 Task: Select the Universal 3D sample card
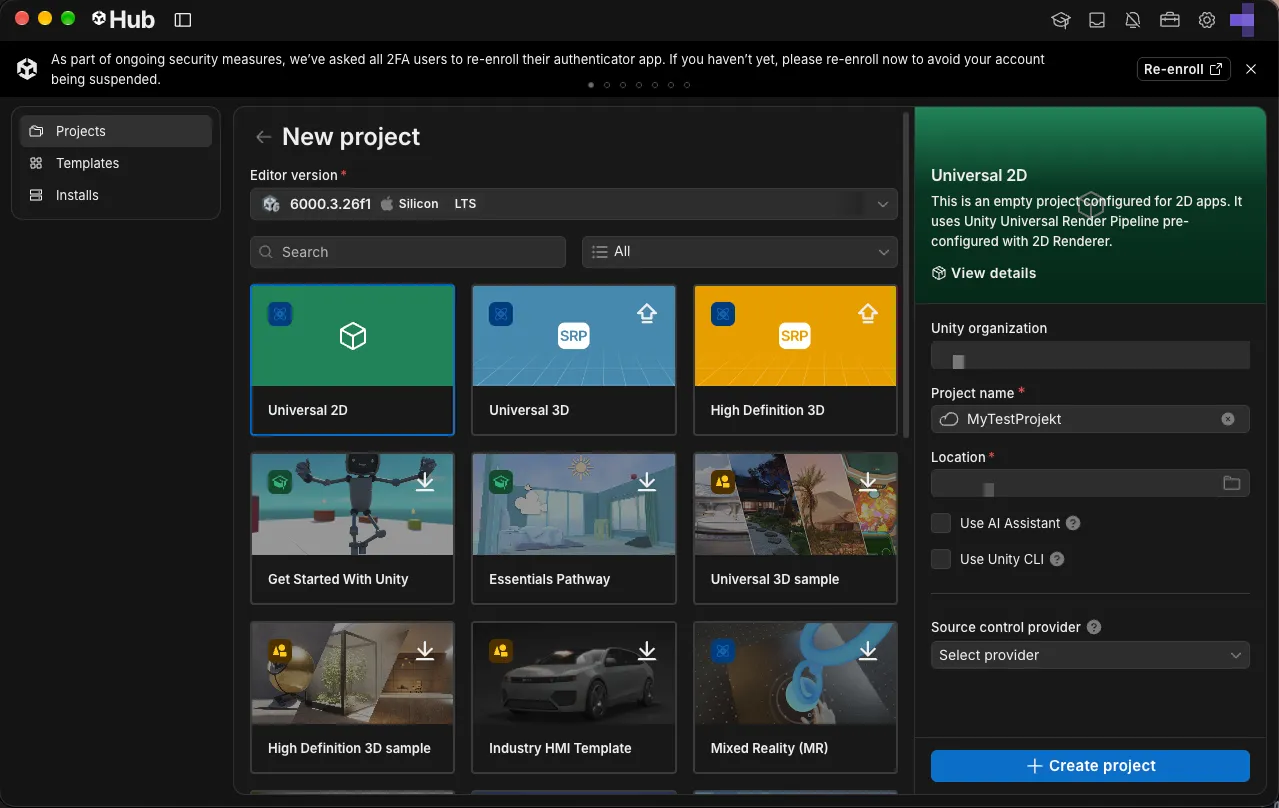click(x=795, y=529)
